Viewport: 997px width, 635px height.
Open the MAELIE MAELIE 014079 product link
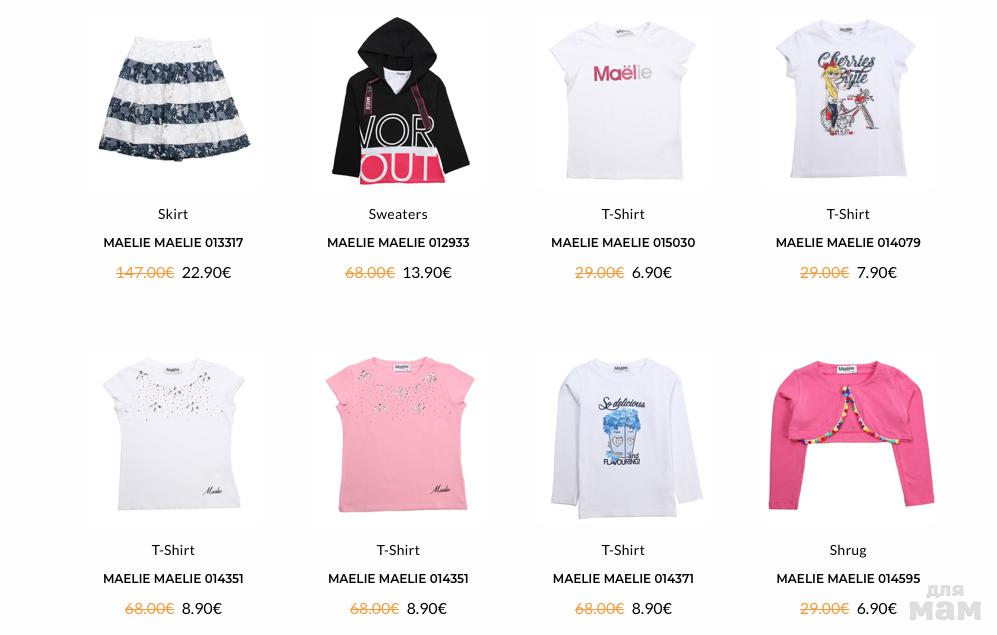point(848,243)
